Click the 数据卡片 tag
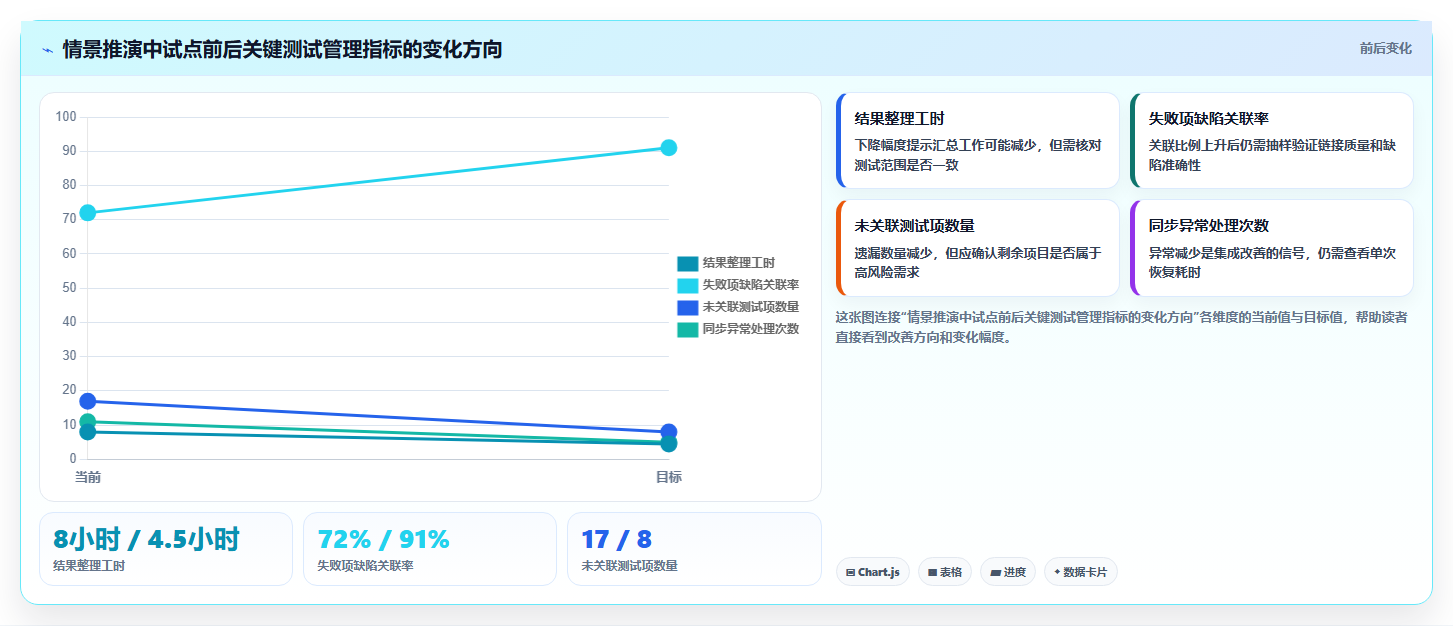The width and height of the screenshot is (1453, 626). tap(1080, 572)
